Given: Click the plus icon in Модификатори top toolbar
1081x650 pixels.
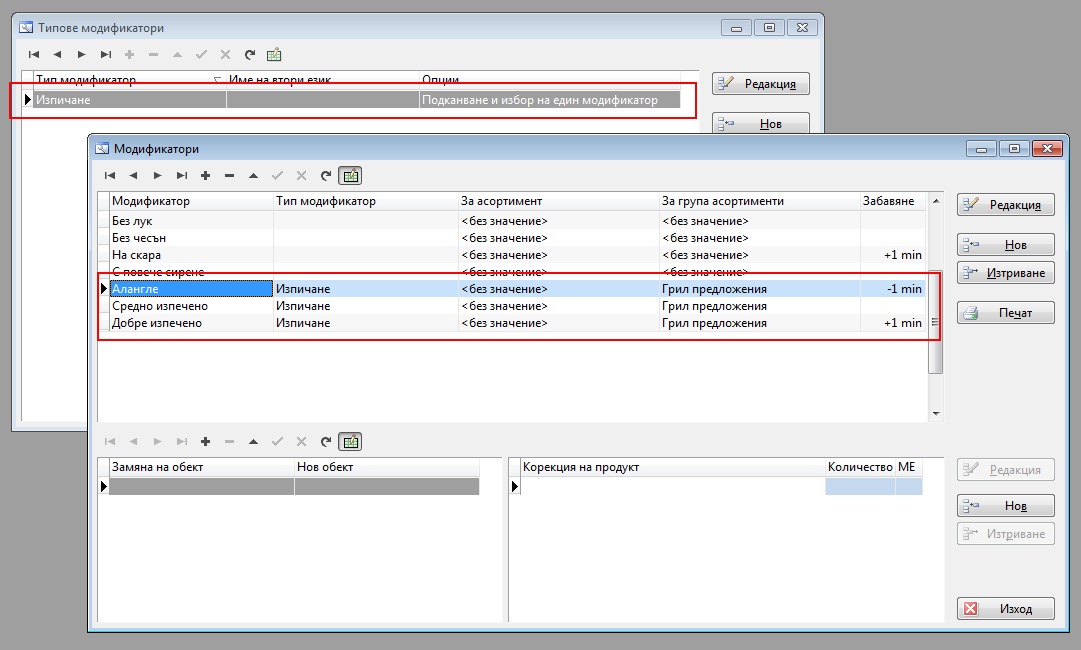Looking at the screenshot, I should 205,176.
